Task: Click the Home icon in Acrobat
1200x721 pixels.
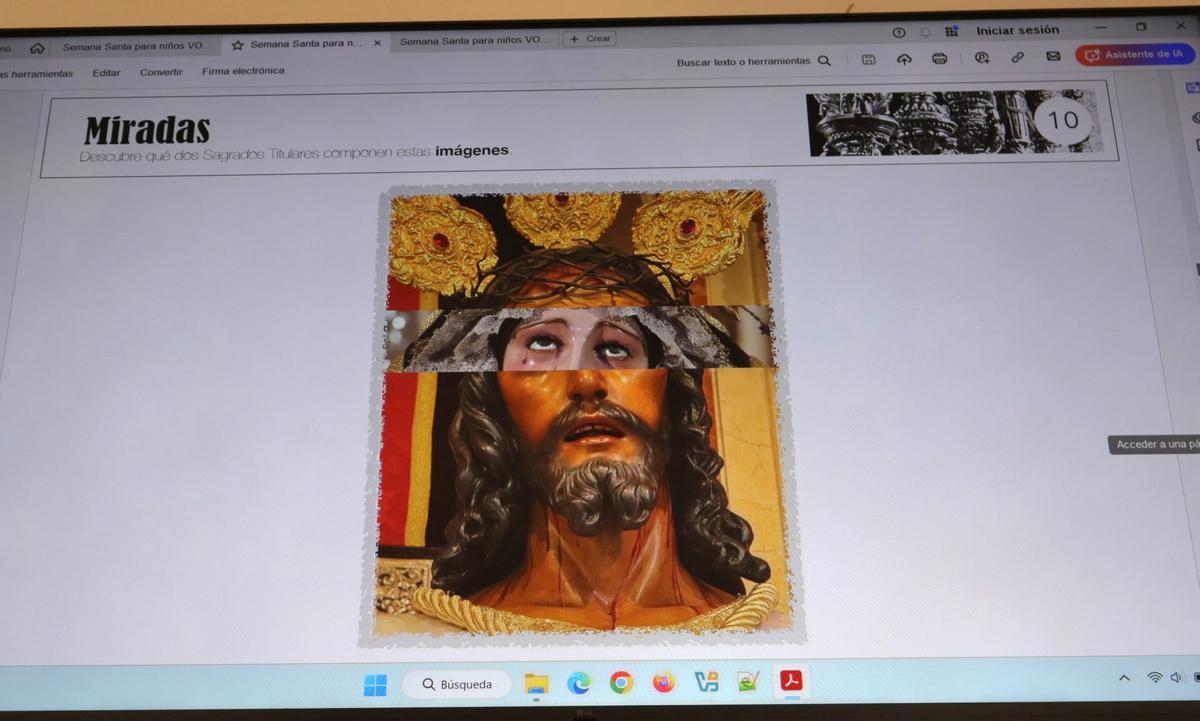Action: pos(37,47)
